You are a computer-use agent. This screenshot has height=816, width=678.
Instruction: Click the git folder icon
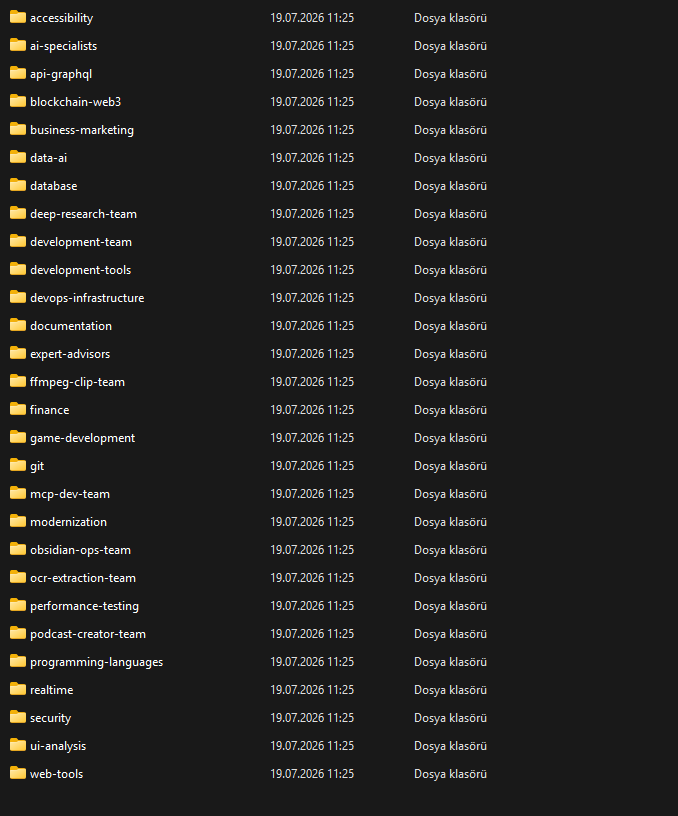click(x=18, y=465)
